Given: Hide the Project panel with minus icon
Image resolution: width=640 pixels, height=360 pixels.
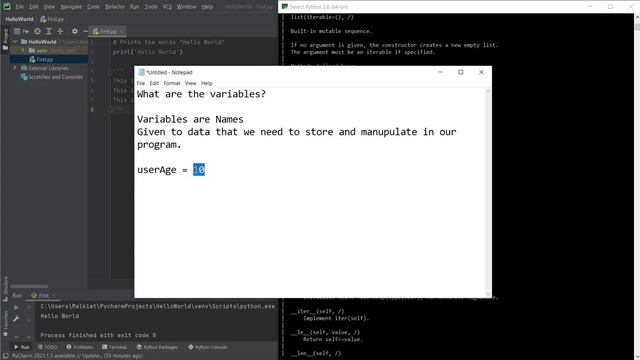Looking at the screenshot, I should tap(85, 31).
